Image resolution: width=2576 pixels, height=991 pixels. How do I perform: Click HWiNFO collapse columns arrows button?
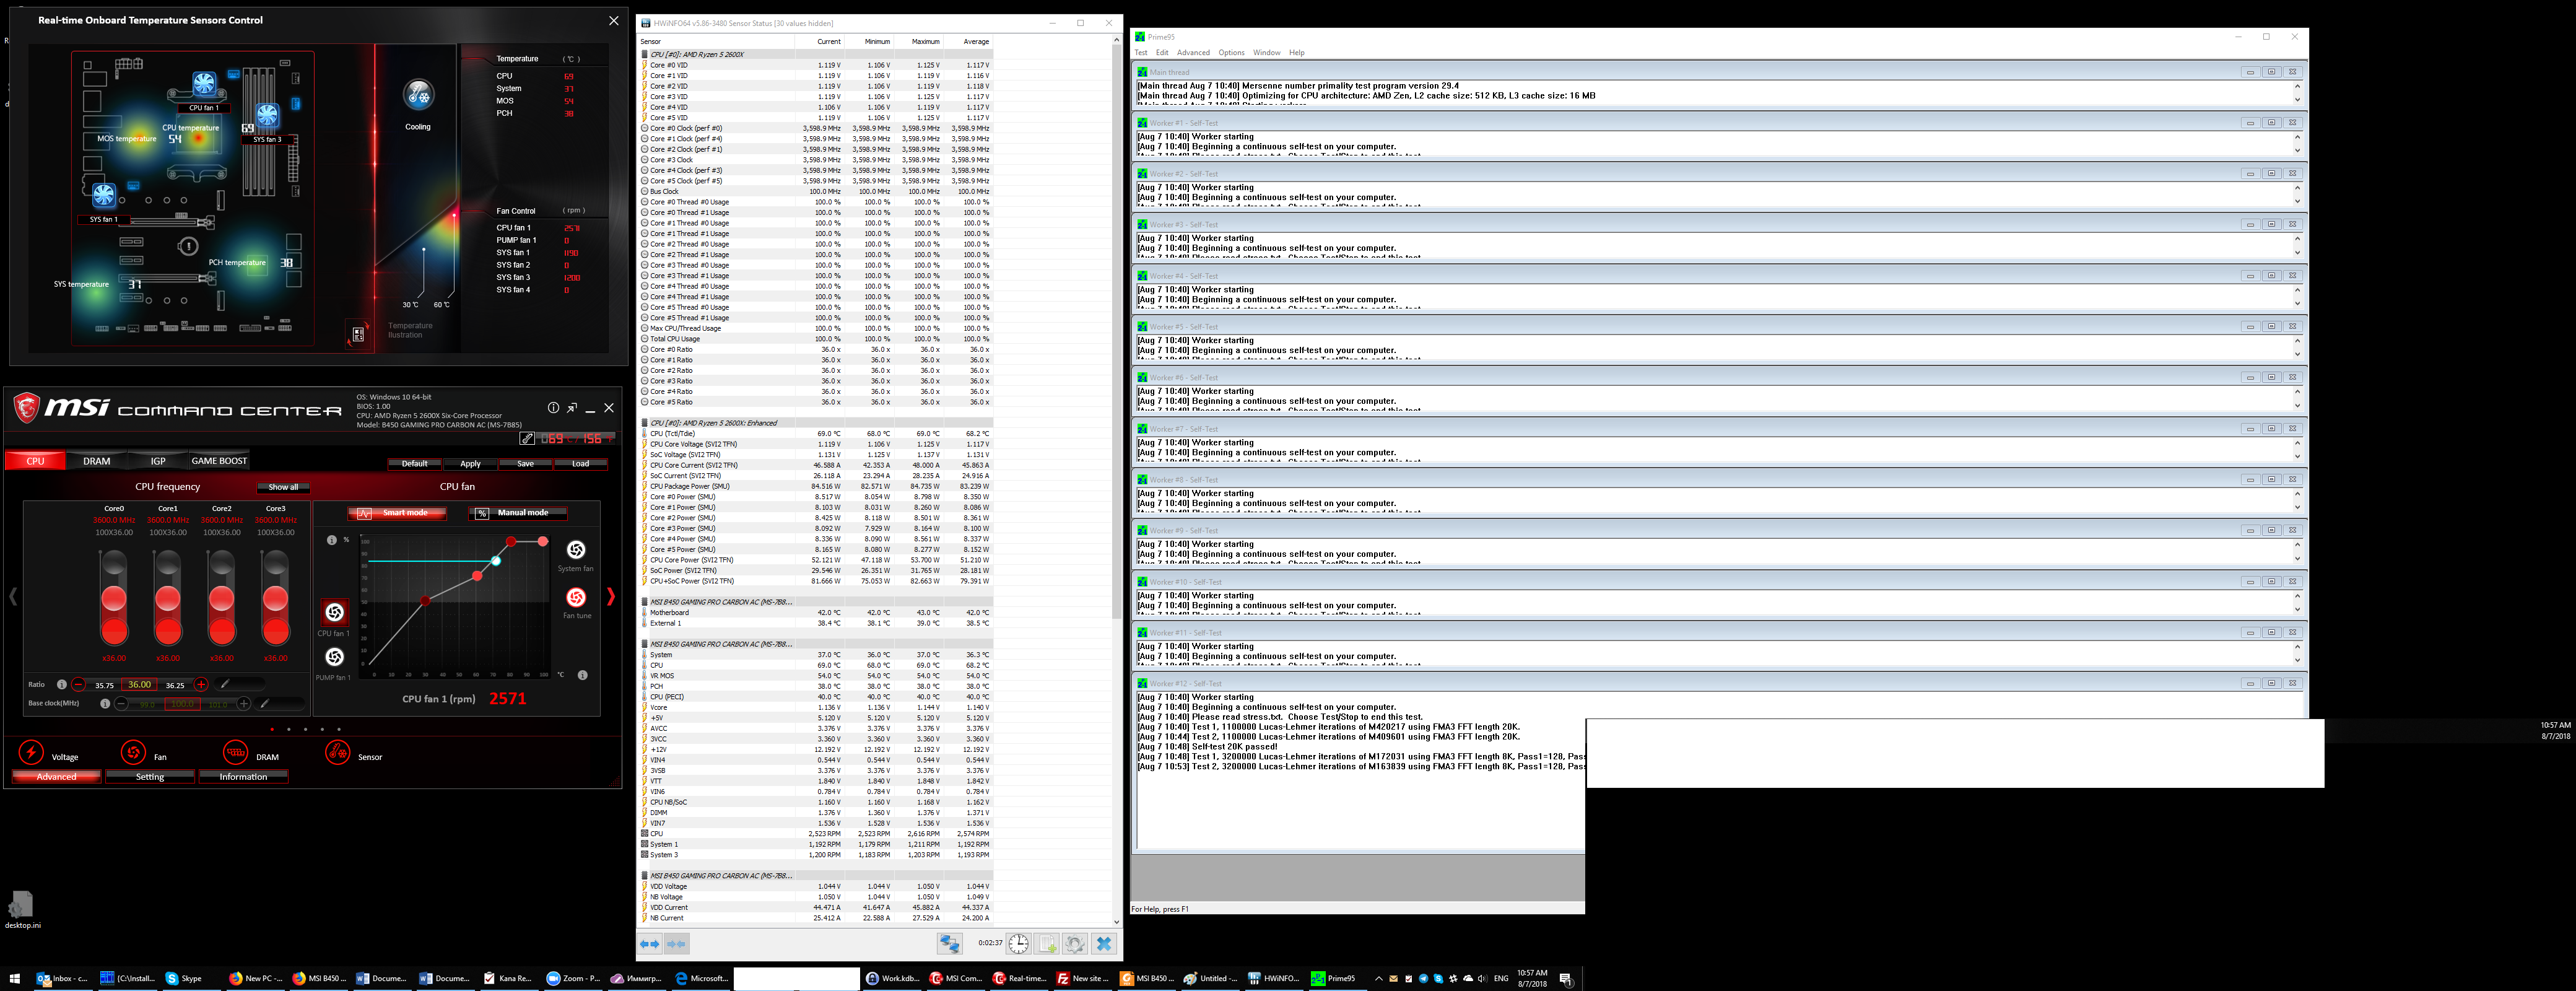tap(677, 943)
